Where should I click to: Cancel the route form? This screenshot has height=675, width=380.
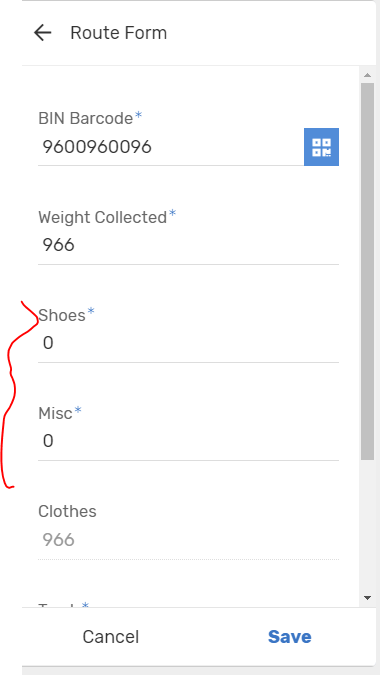point(111,637)
